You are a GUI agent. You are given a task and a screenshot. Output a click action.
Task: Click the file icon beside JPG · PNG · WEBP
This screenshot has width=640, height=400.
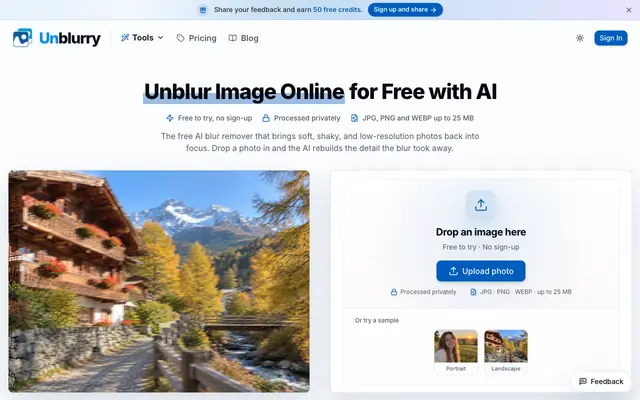pos(473,292)
